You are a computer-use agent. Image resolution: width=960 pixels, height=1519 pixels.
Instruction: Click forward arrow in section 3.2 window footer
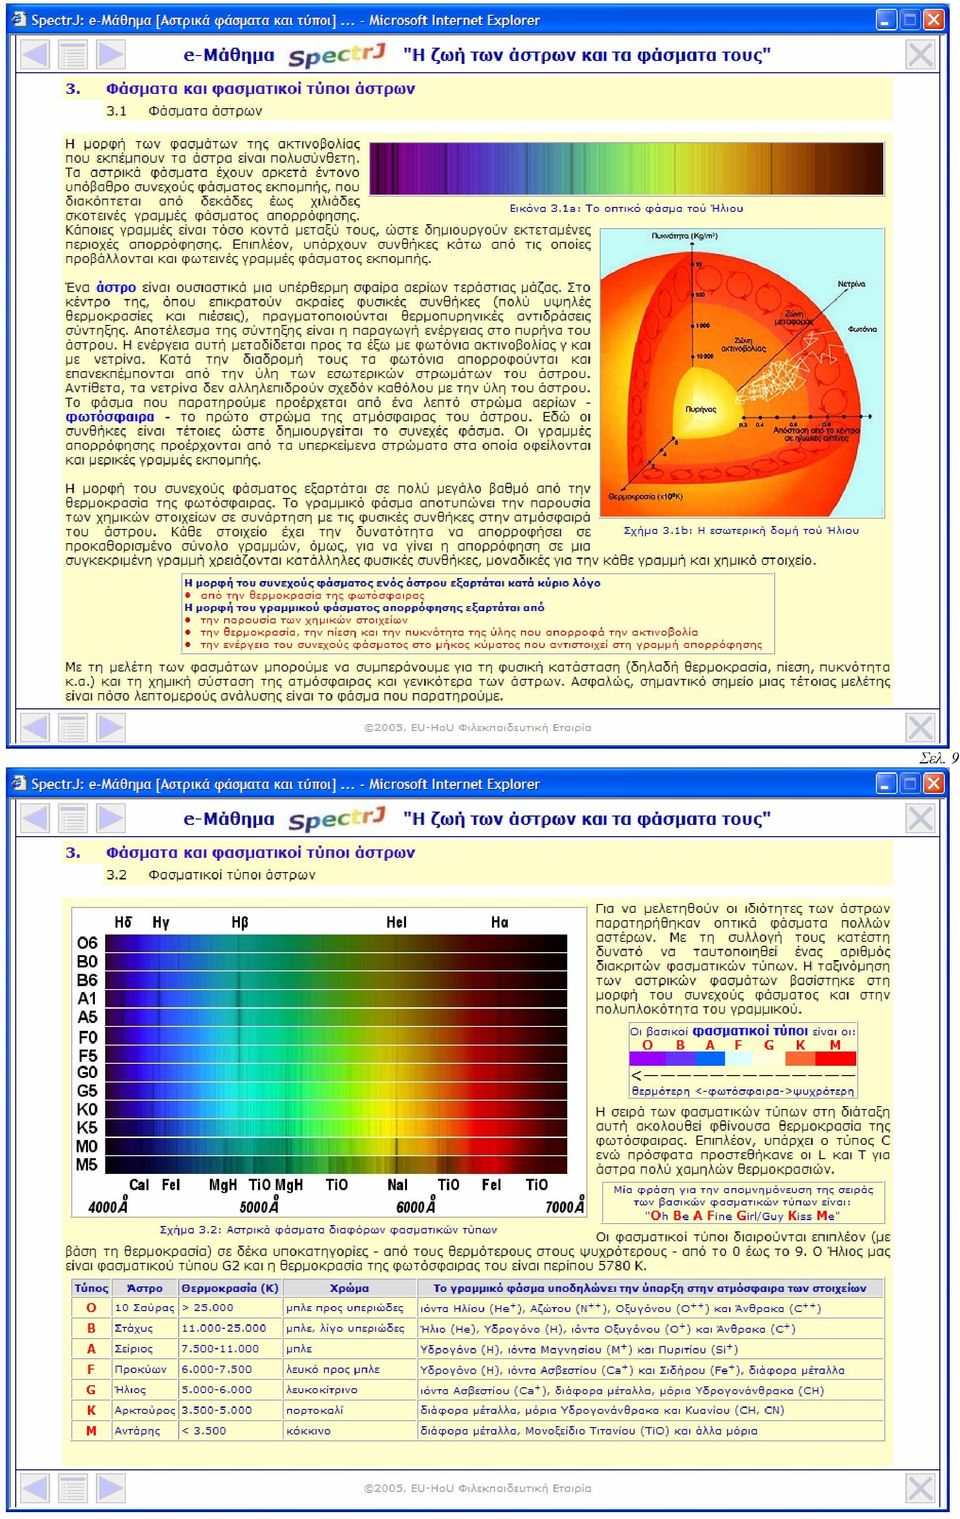(x=111, y=1488)
